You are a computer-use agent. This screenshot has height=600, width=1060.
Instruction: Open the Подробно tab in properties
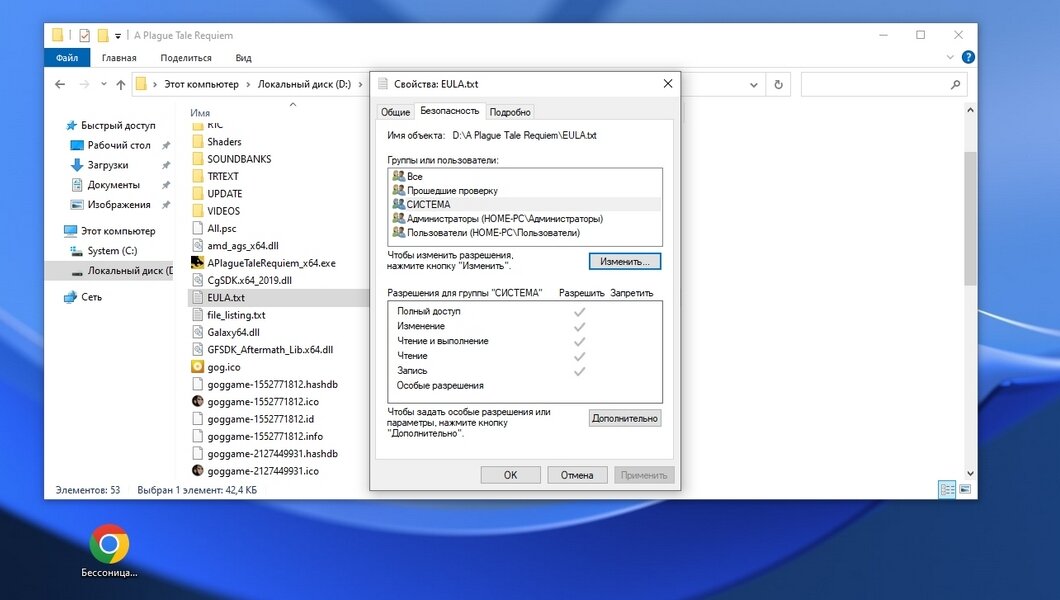click(x=510, y=112)
